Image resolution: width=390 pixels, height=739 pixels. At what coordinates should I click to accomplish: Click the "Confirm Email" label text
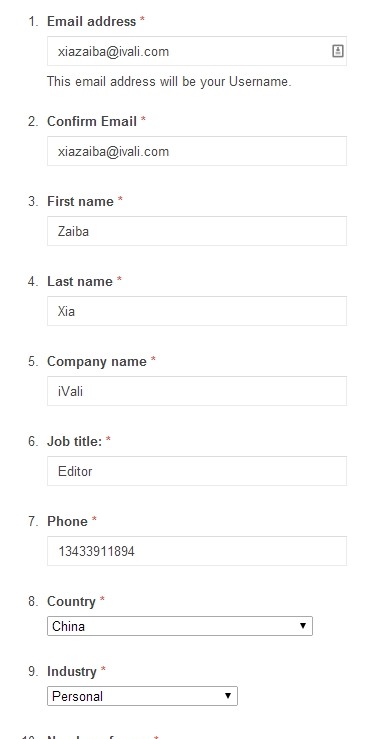[x=92, y=121]
